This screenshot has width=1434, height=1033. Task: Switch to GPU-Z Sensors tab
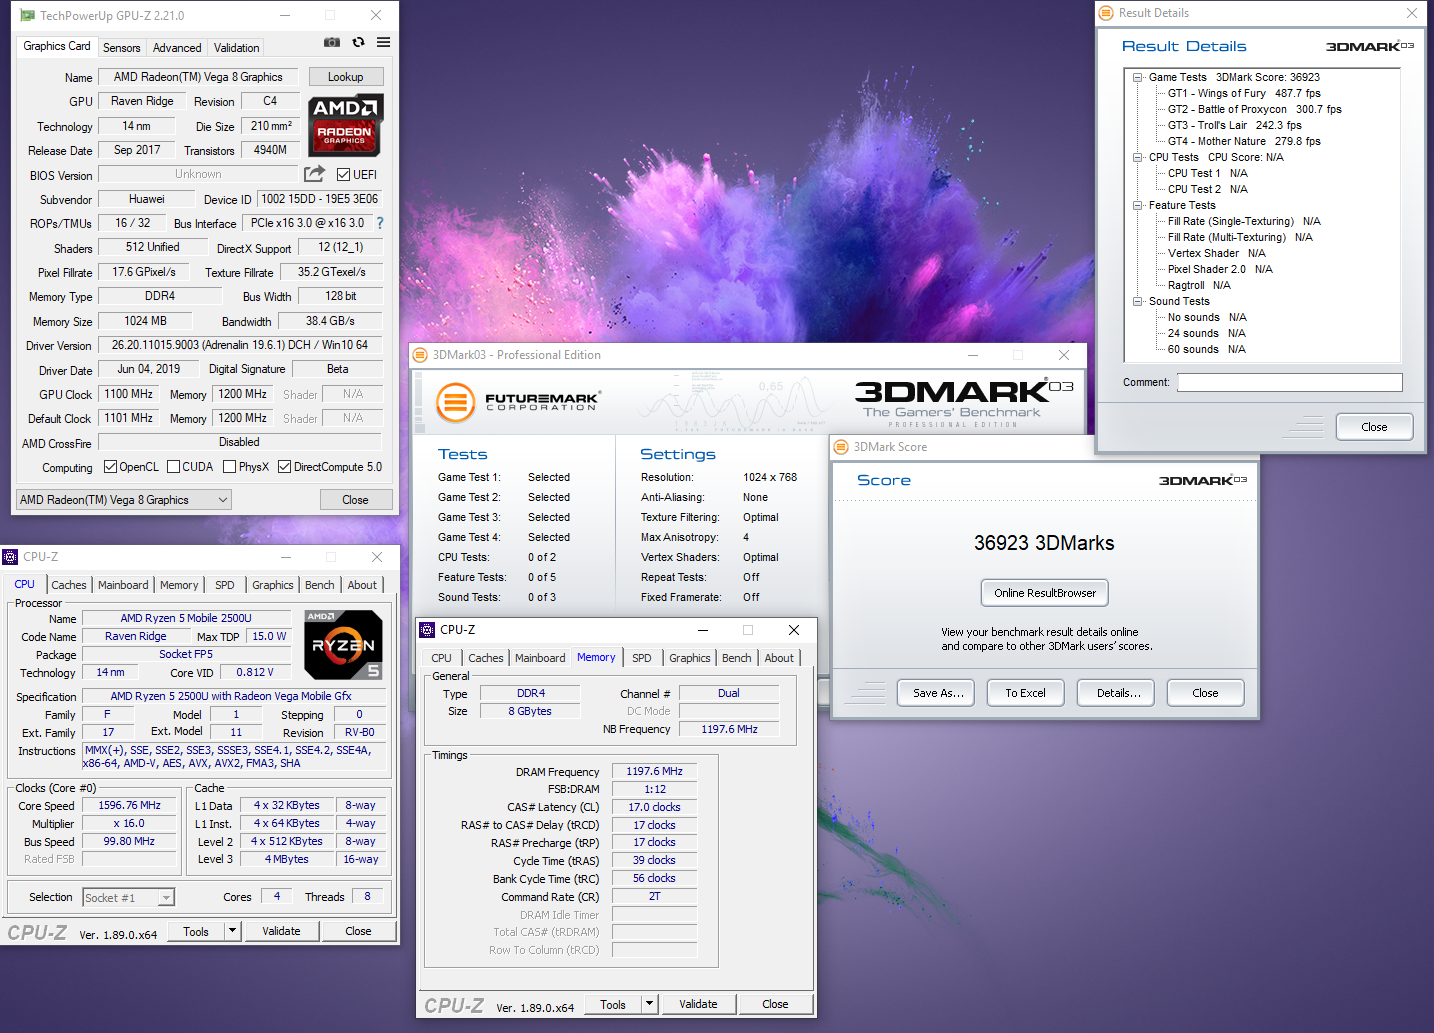(121, 48)
